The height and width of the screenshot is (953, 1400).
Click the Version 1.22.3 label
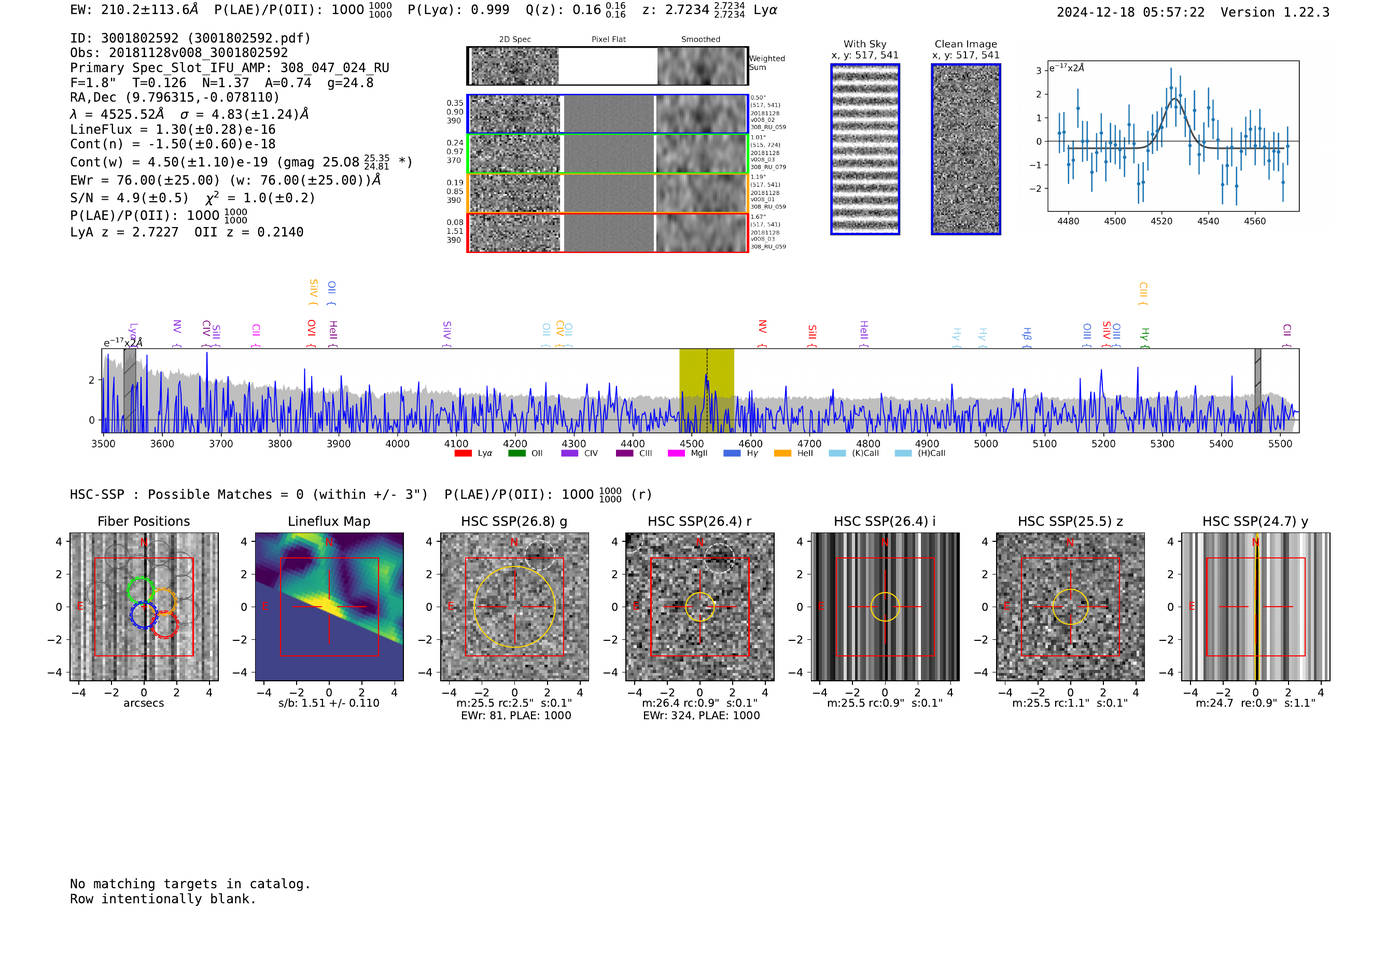(1275, 12)
